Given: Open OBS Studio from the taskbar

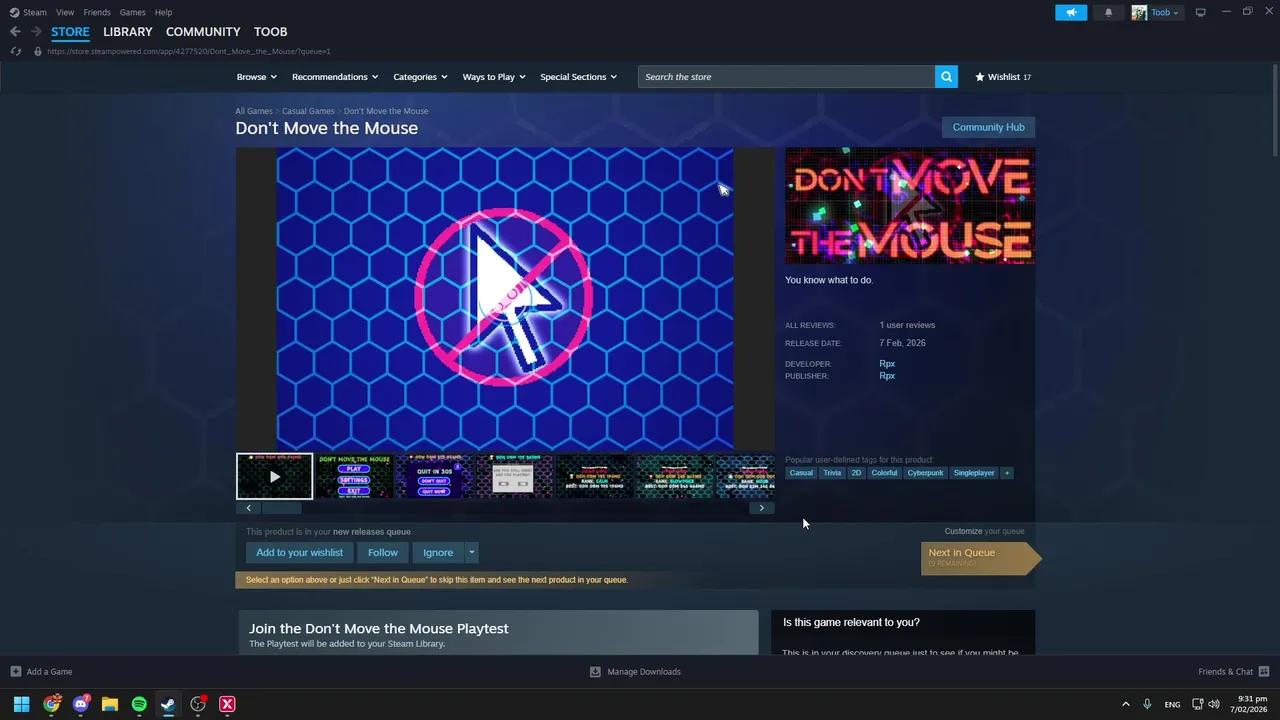Looking at the screenshot, I should 198,704.
